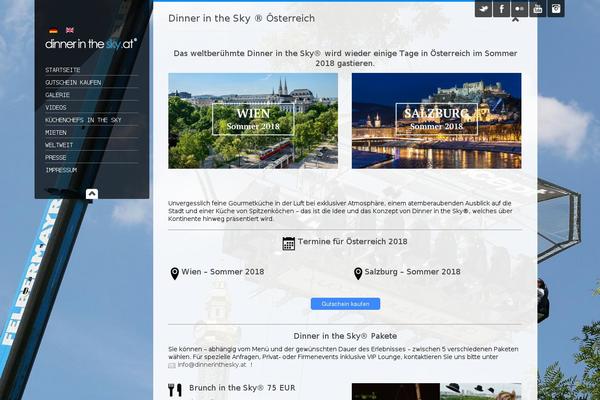Open the Instagram social icon
The height and width of the screenshot is (400, 600).
[x=556, y=8]
